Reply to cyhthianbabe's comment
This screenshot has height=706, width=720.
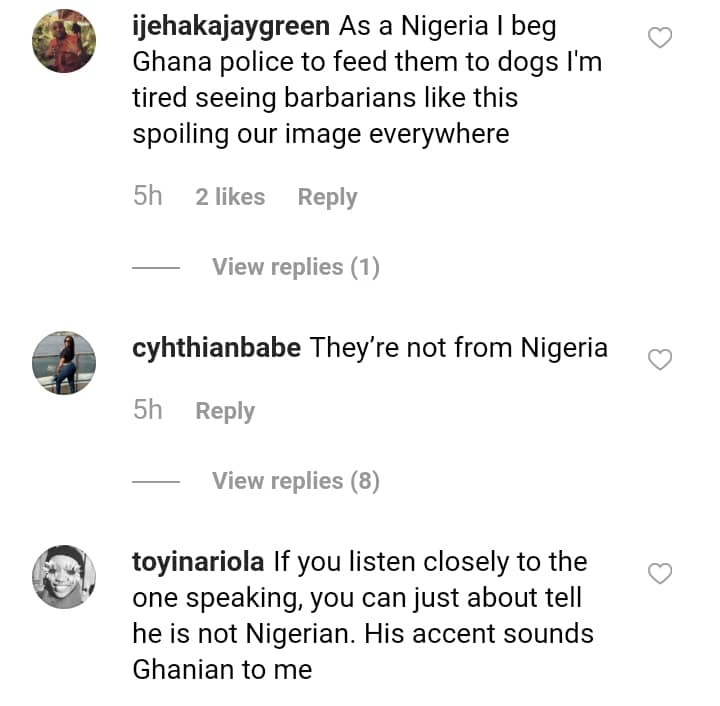pos(225,411)
